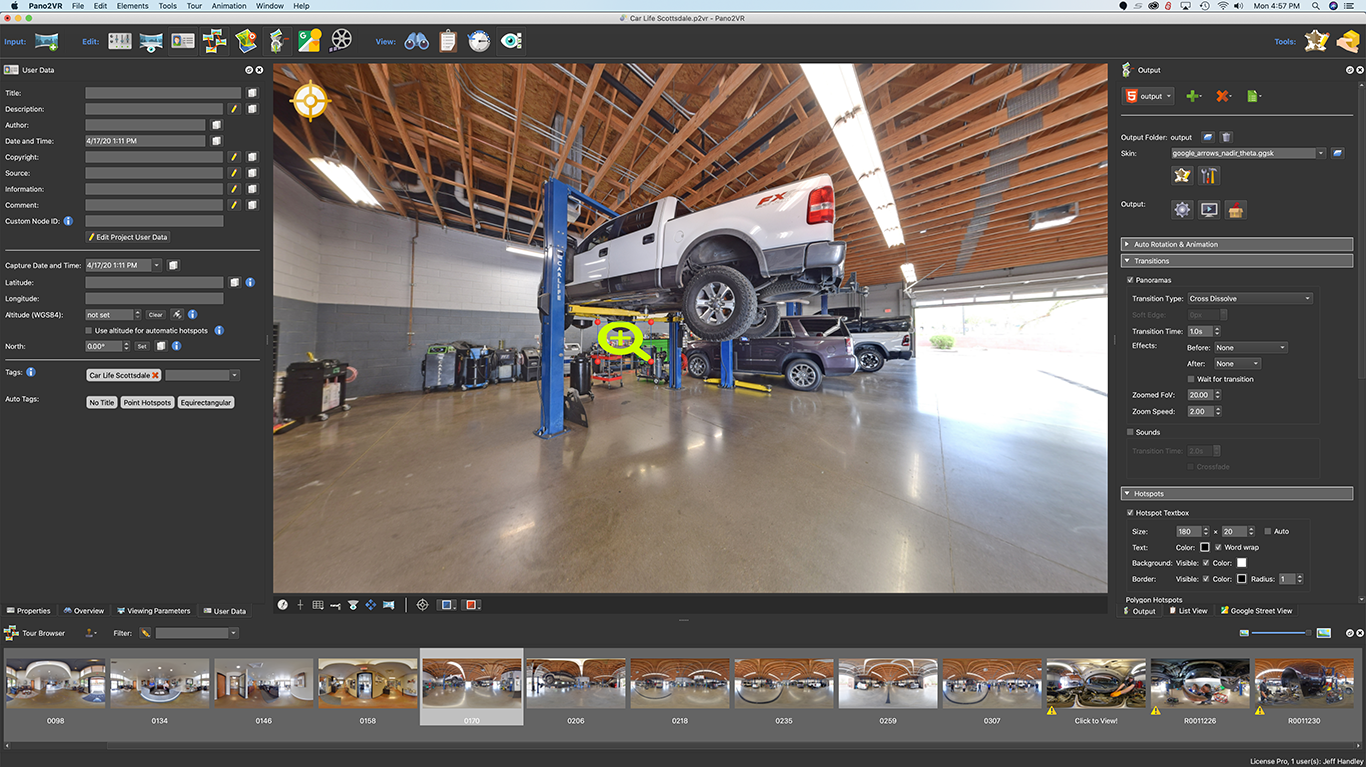This screenshot has height=767, width=1366.
Task: Open the History clipboard toolbar icon
Action: tap(448, 41)
